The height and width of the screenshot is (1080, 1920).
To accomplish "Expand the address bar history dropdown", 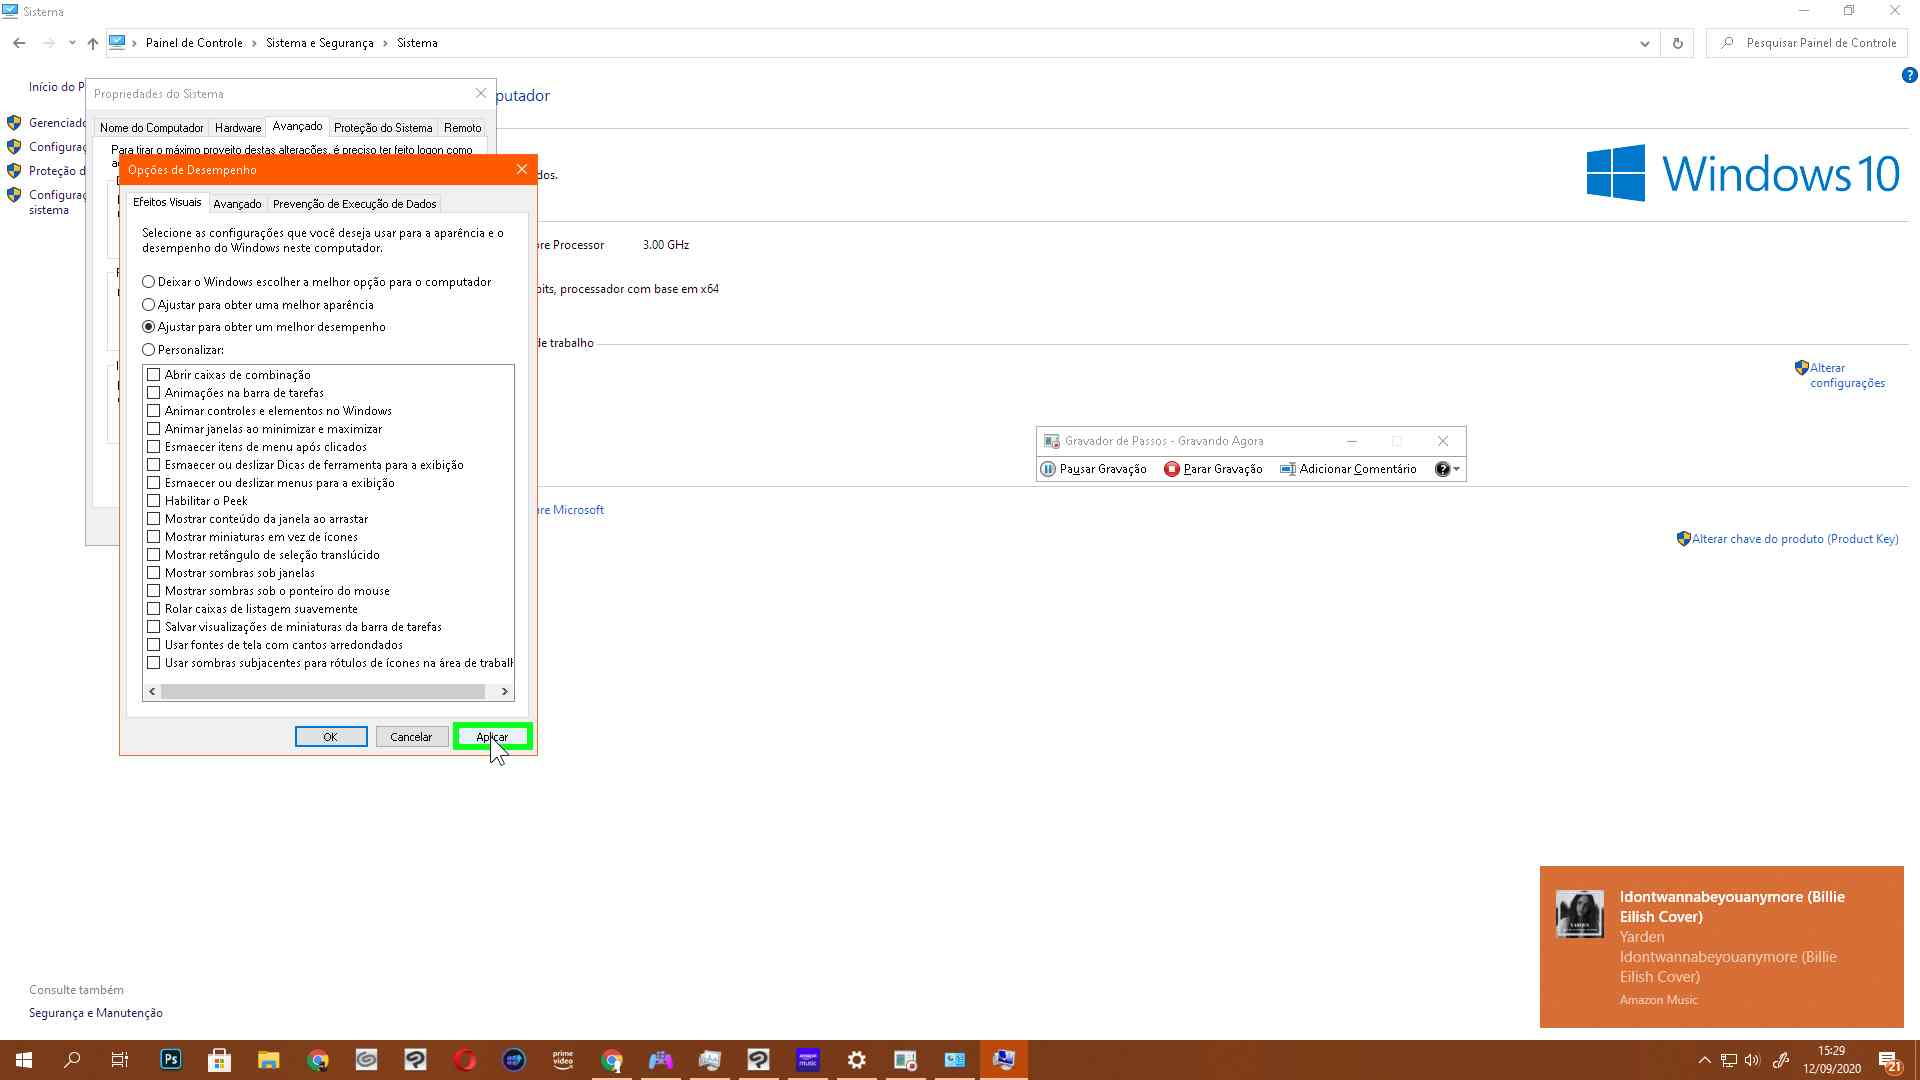I will (1644, 43).
